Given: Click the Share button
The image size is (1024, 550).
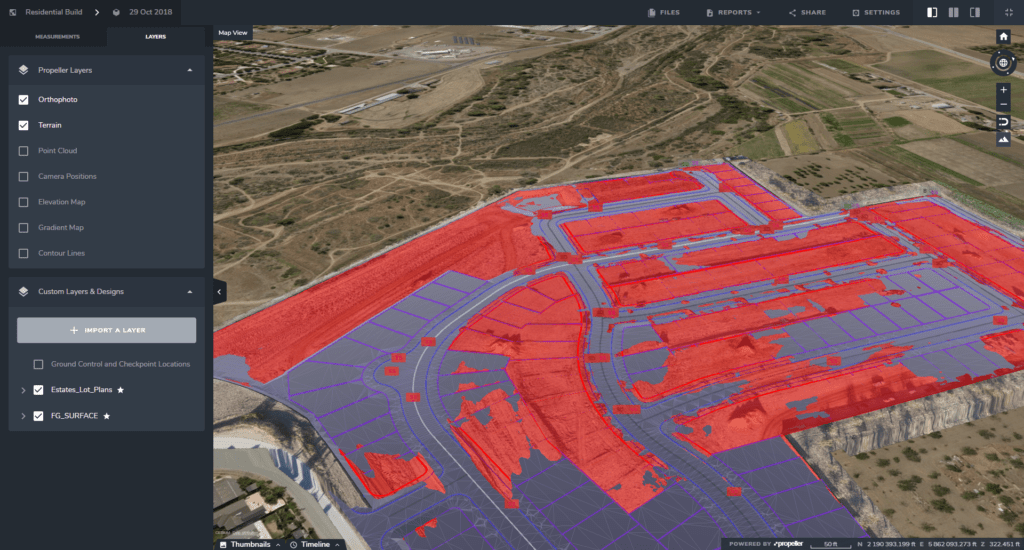Looking at the screenshot, I should (807, 13).
